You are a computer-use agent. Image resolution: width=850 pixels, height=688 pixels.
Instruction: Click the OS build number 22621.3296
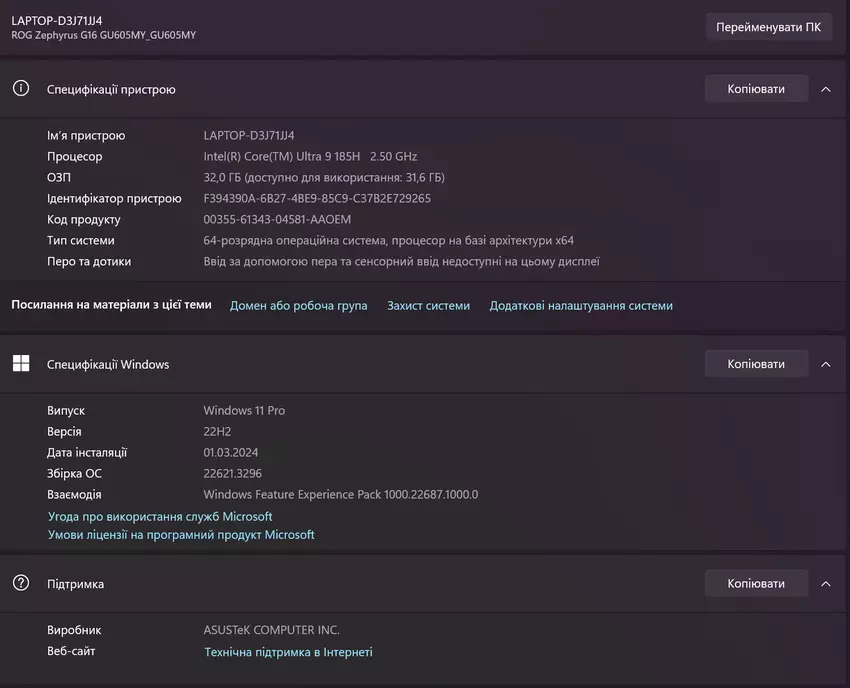232,473
